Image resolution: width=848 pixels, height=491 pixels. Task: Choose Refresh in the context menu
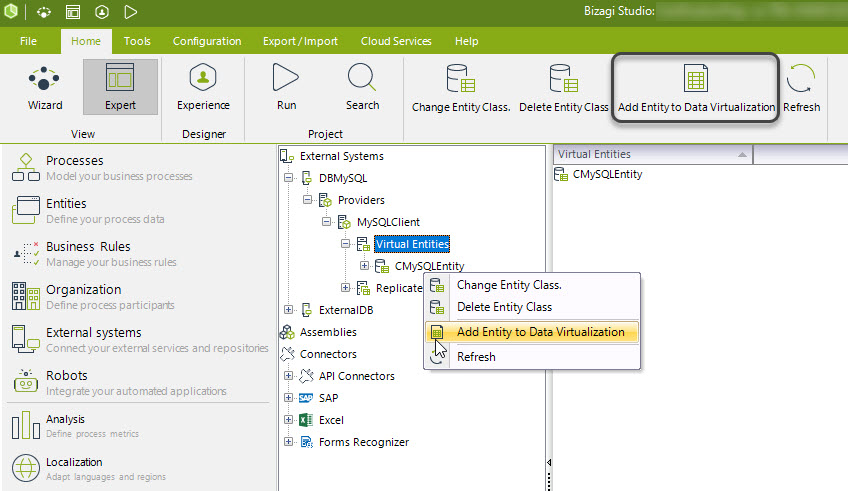click(532, 357)
